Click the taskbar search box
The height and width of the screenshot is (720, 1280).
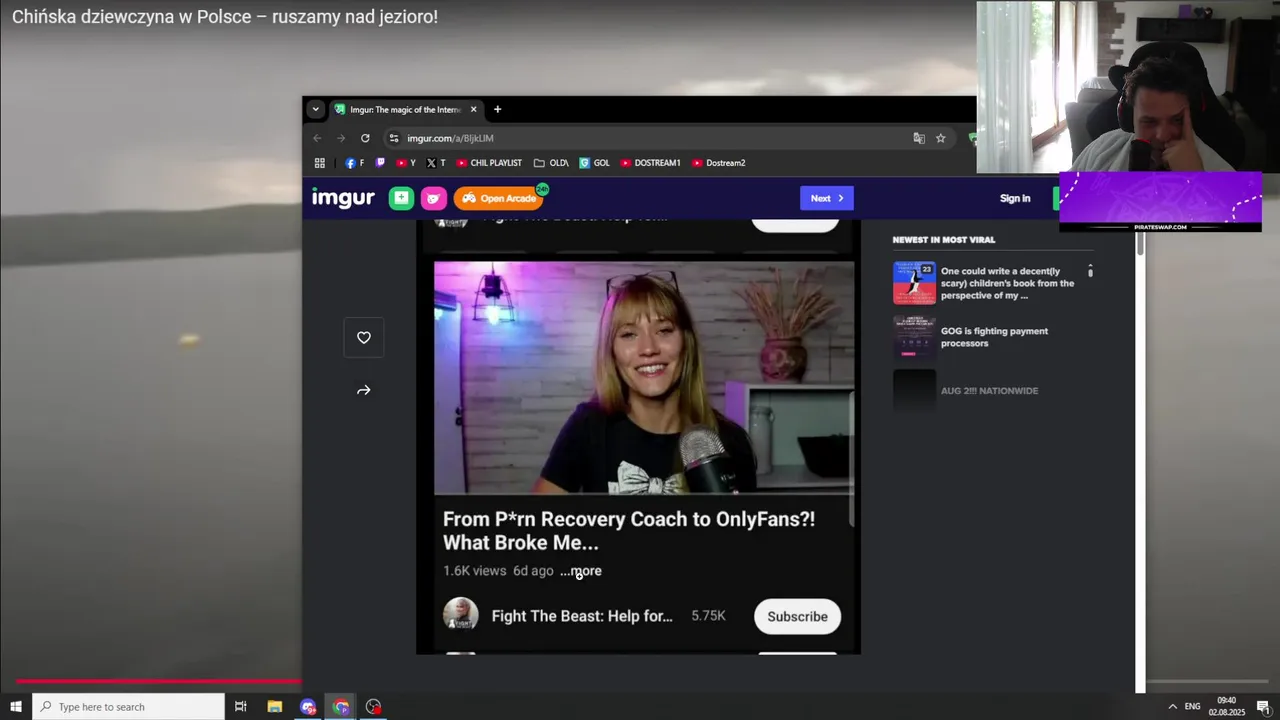pyautogui.click(x=129, y=707)
